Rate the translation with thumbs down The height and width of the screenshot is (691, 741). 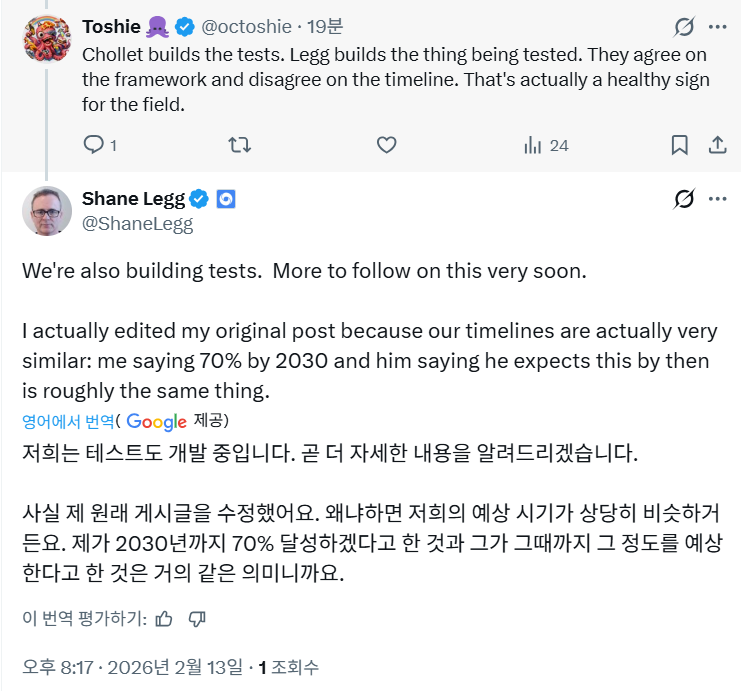[197, 618]
